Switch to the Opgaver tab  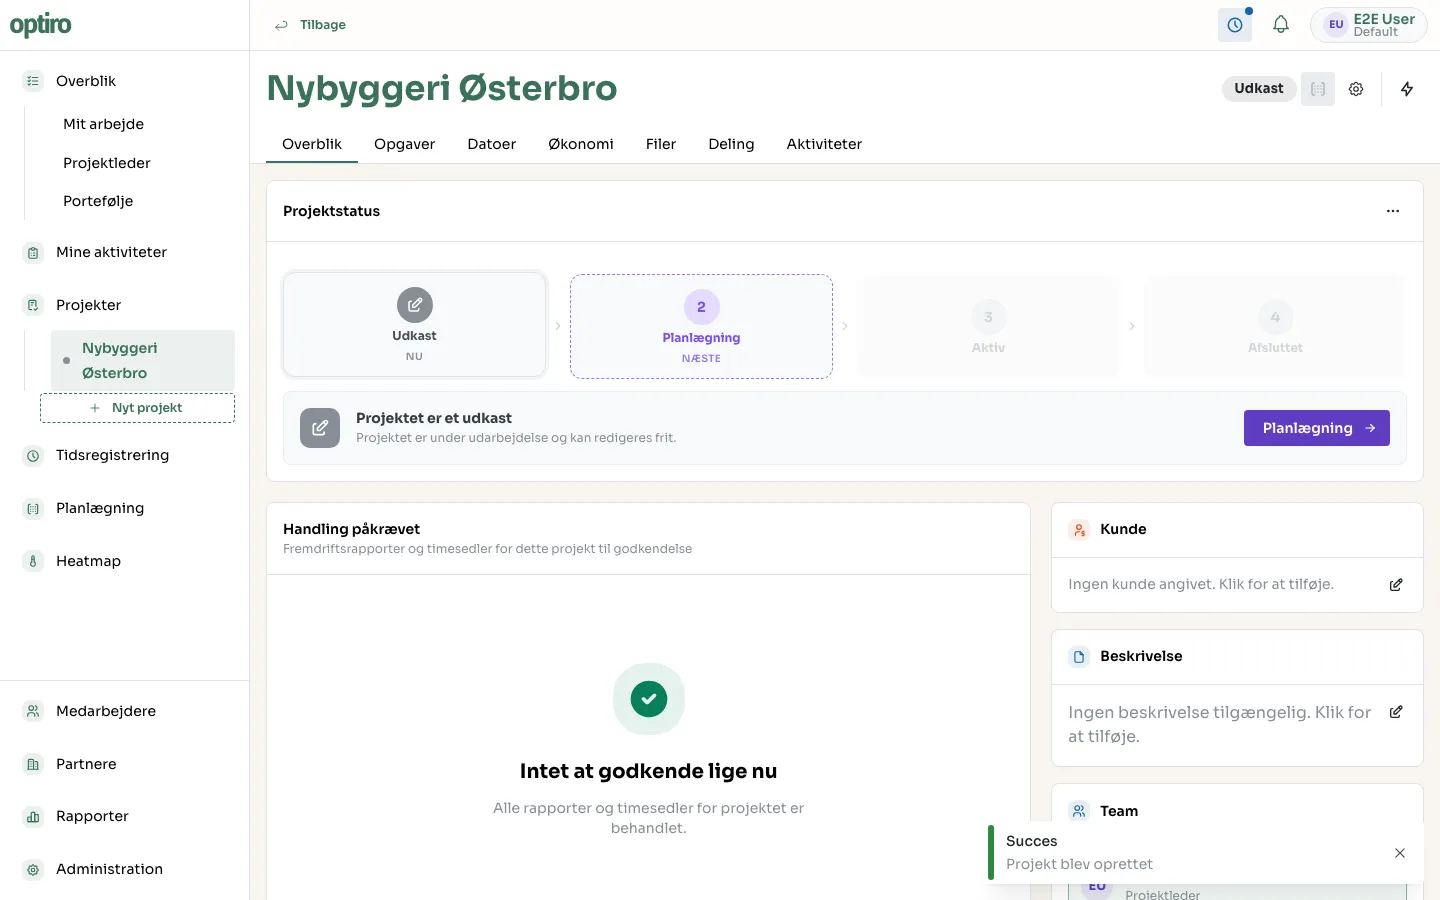[x=405, y=144]
